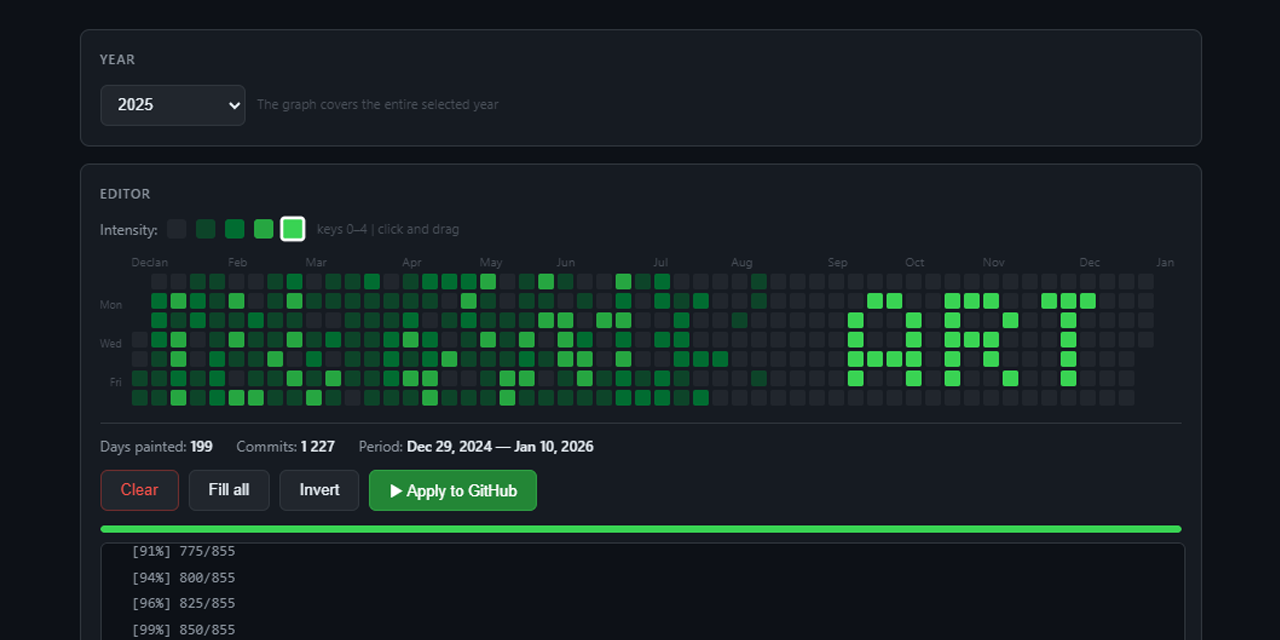Select intensity level 1 dark green swatch
Viewport: 1280px width, 640px height.
[206, 229]
